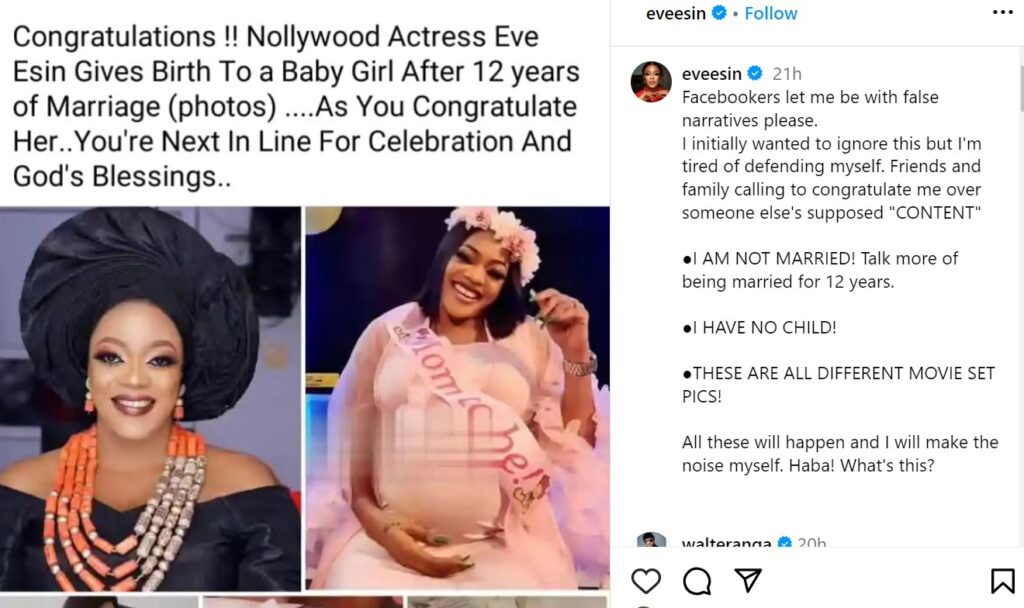
Task: Click the comments panel scrollbar
Action: point(1019,90)
